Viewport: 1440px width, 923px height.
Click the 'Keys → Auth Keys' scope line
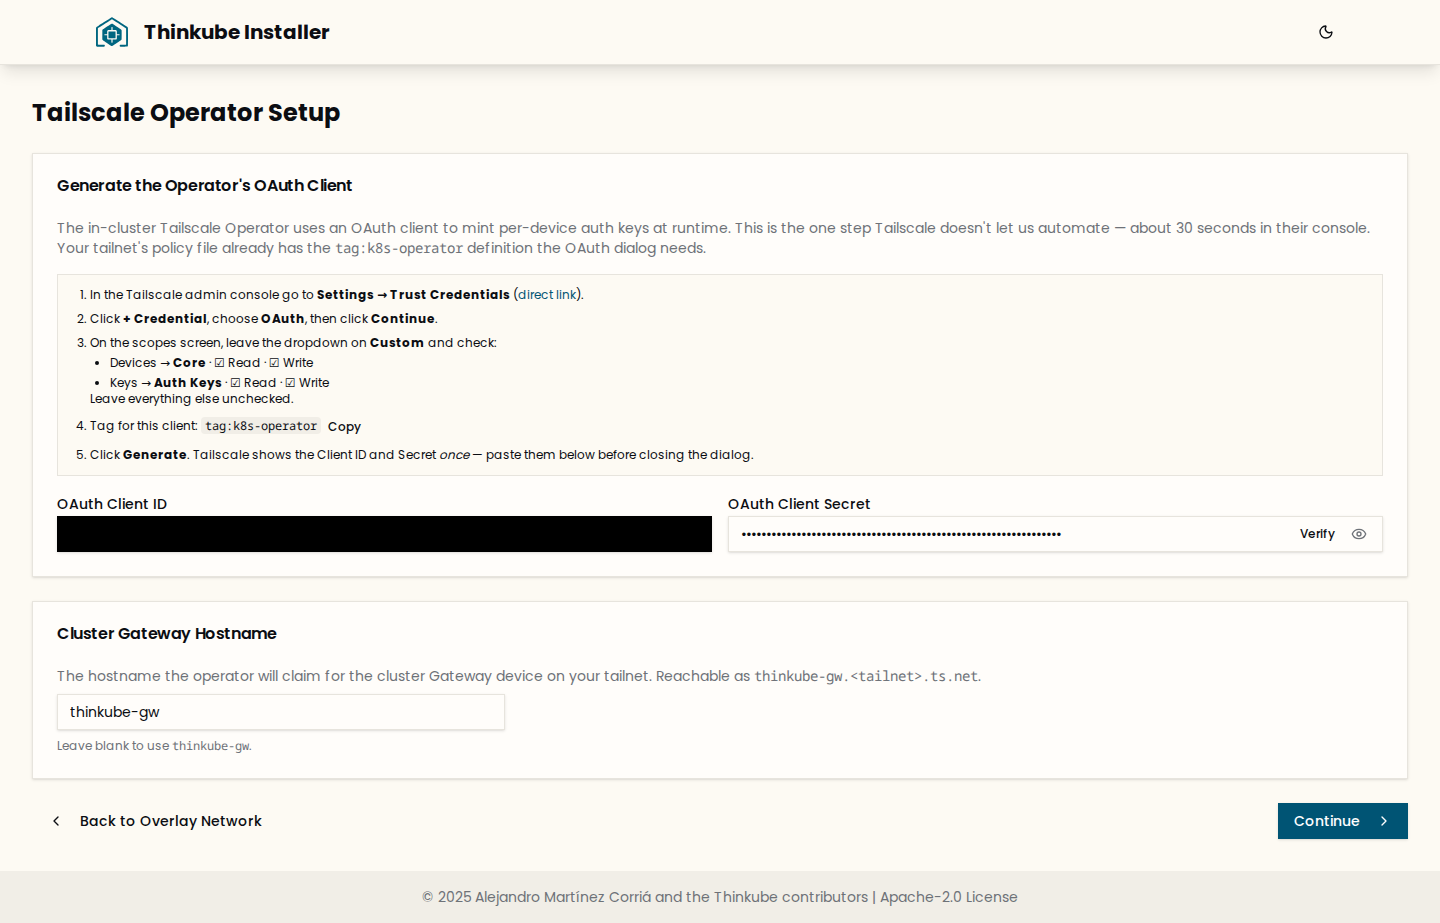pos(220,383)
